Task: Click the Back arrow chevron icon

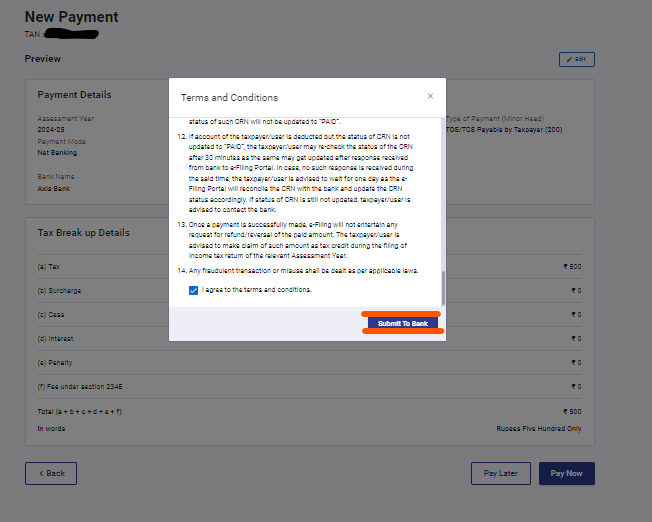Action: pos(40,473)
